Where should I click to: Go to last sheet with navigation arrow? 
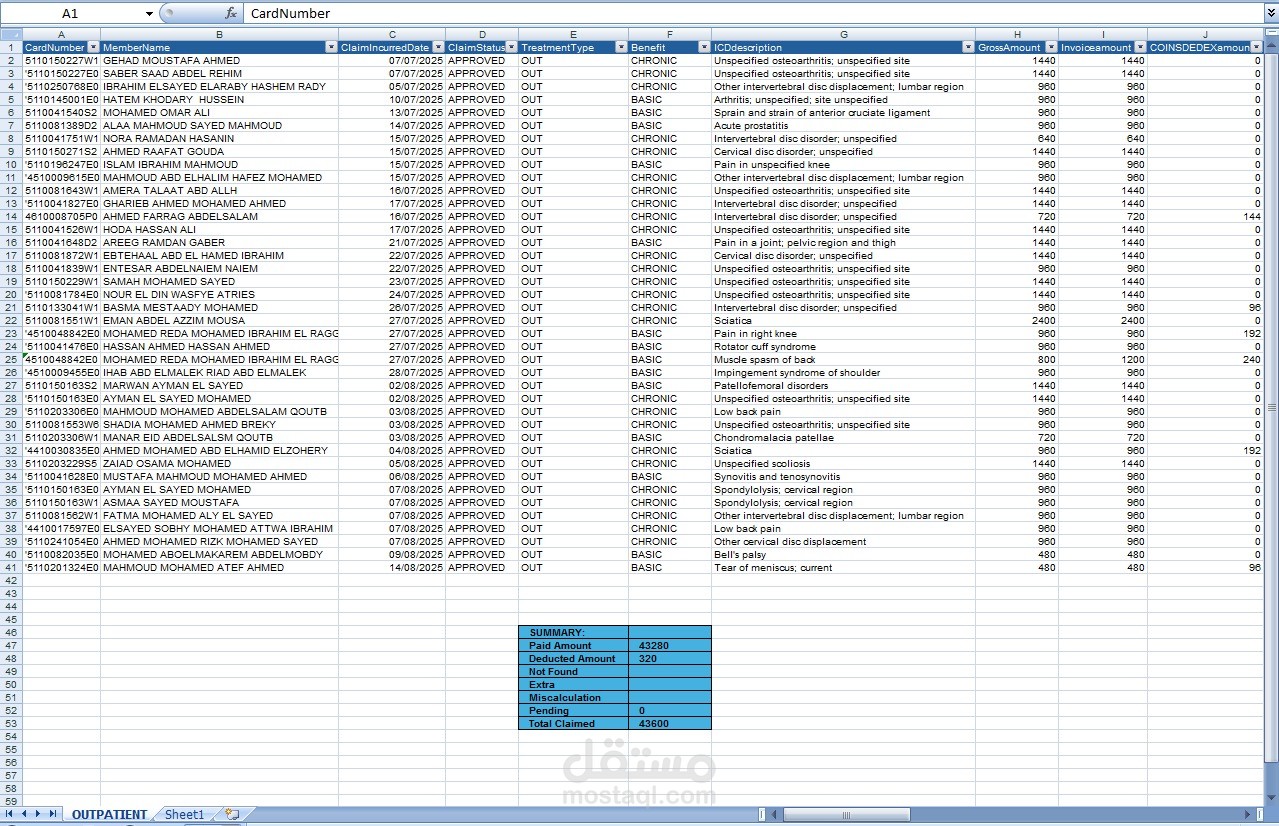pos(53,814)
